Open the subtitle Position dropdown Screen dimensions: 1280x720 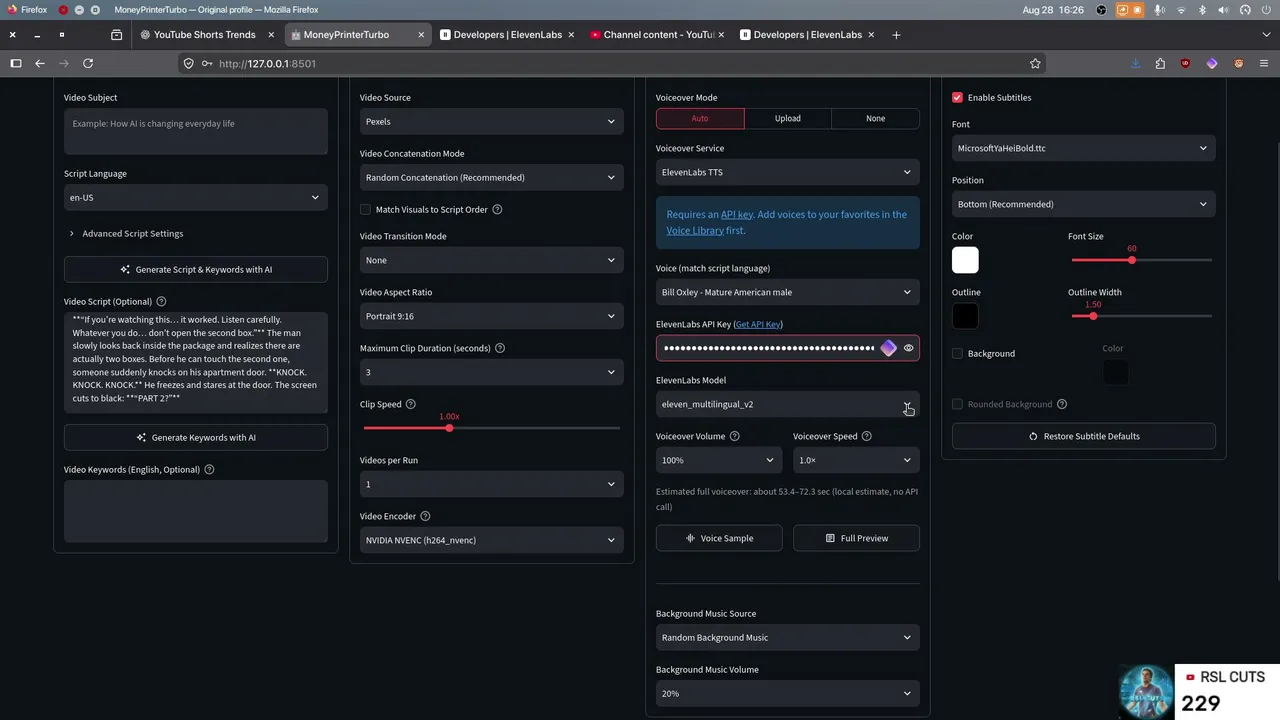click(x=1084, y=204)
